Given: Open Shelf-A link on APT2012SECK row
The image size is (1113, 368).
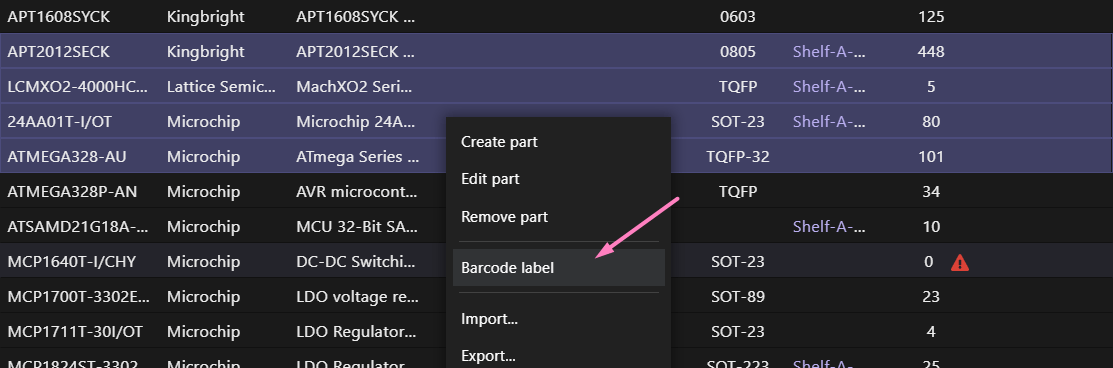Looking at the screenshot, I should coord(830,52).
